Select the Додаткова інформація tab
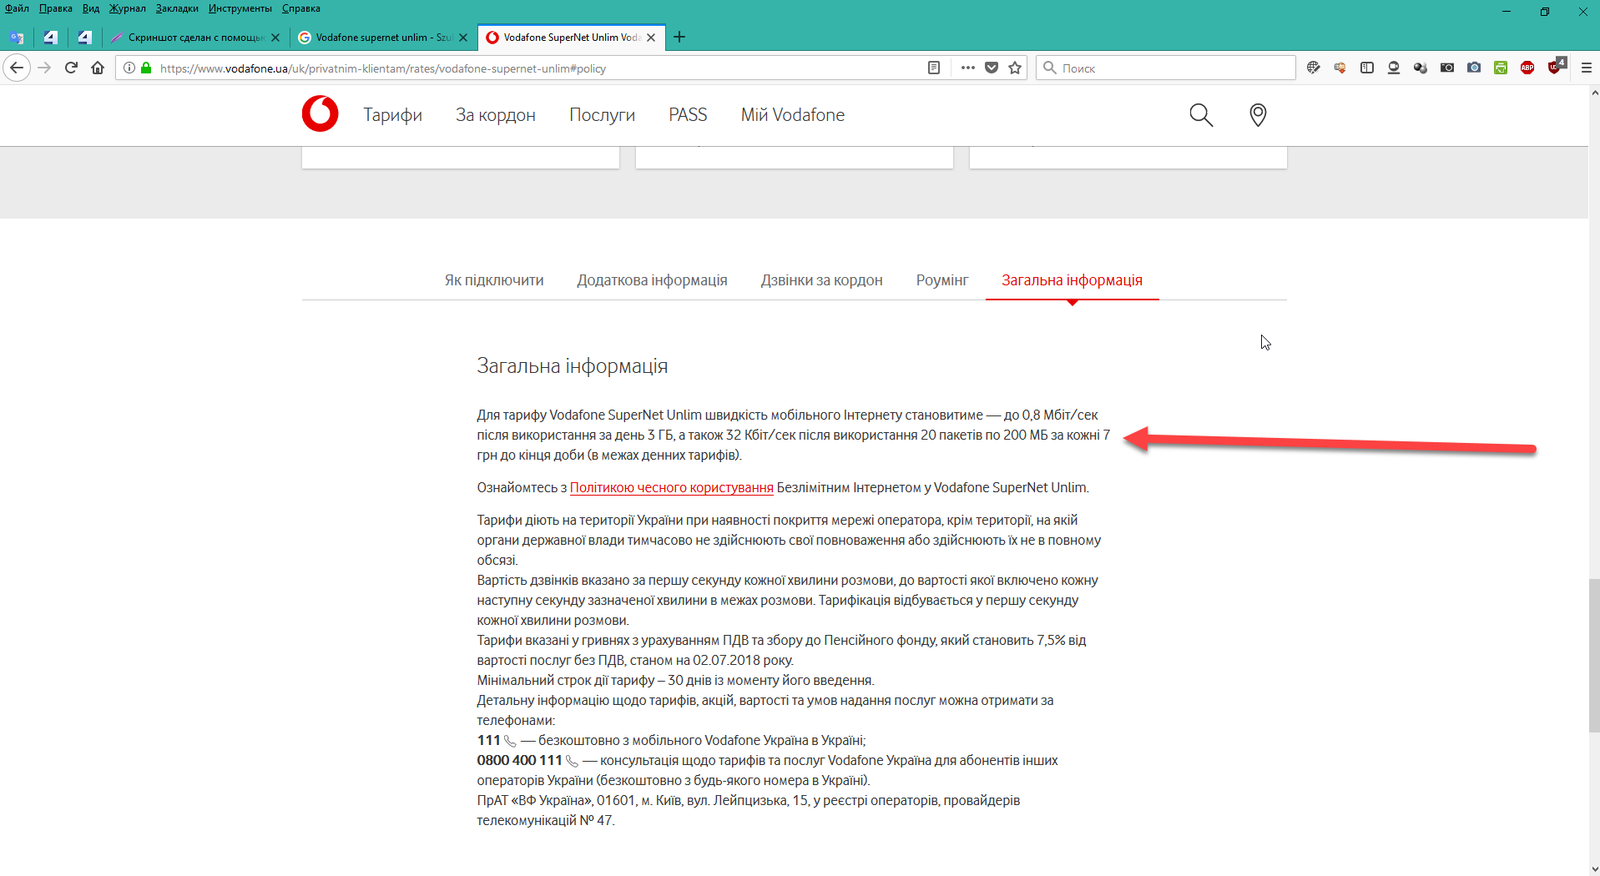Viewport: 1600px width, 876px height. pyautogui.click(x=652, y=280)
